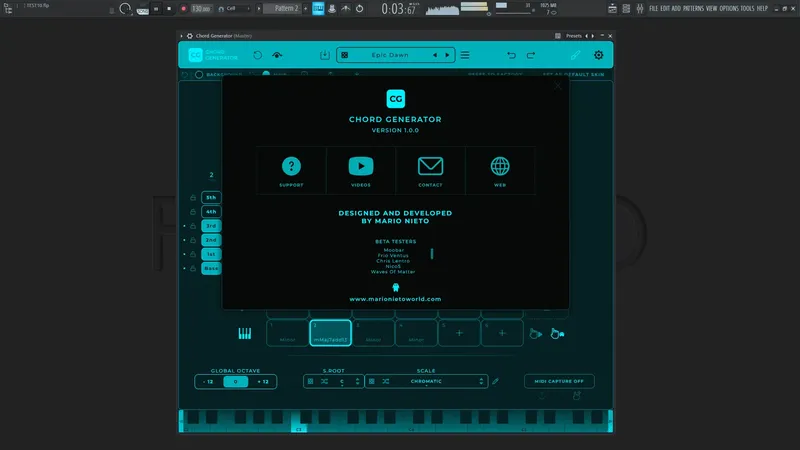800x450 pixels.
Task: Open the Support help icon
Action: click(x=291, y=166)
